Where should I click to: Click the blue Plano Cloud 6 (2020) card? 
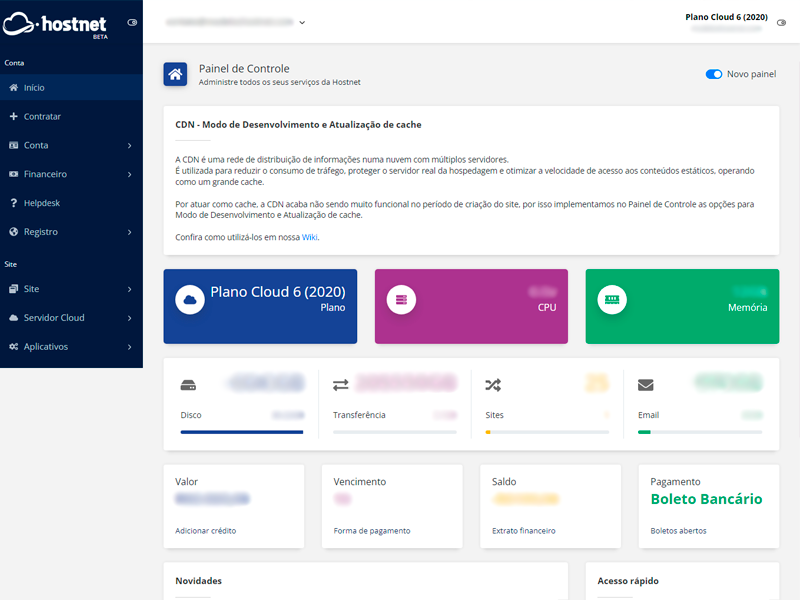tap(260, 306)
